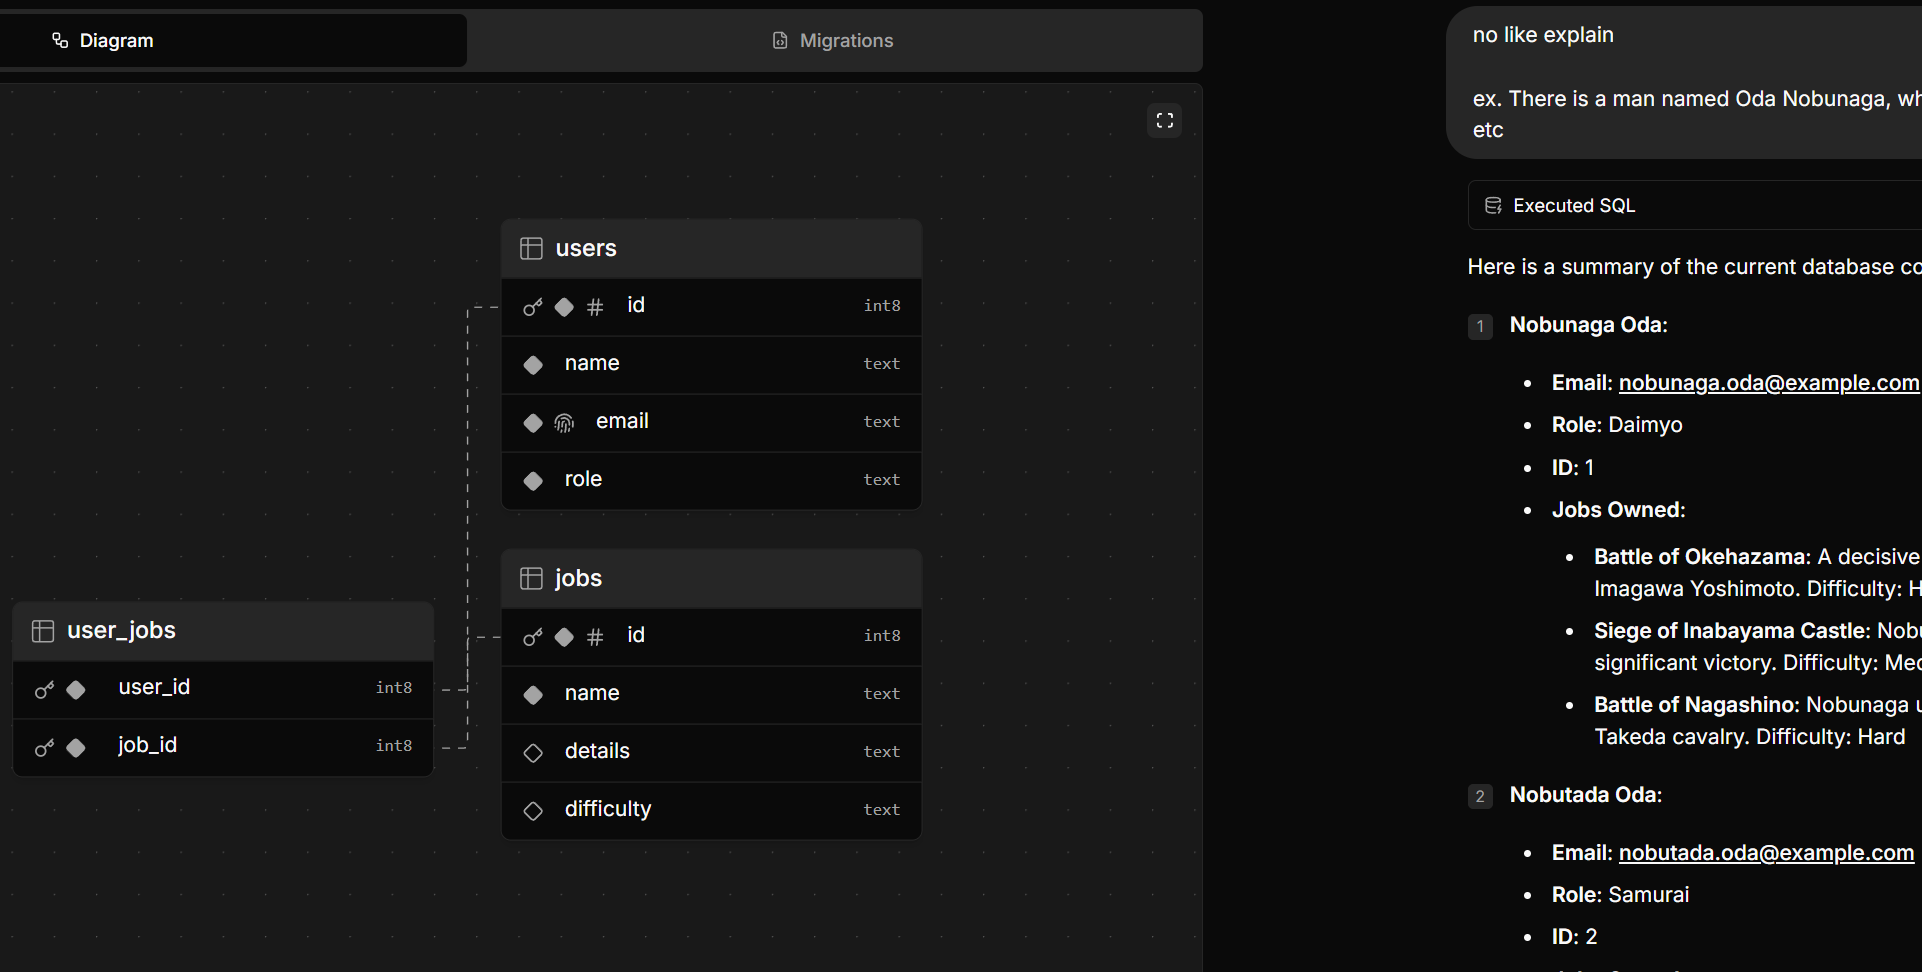Click the primary key icon beside users id
Viewport: 1922px width, 972px height.
(533, 307)
